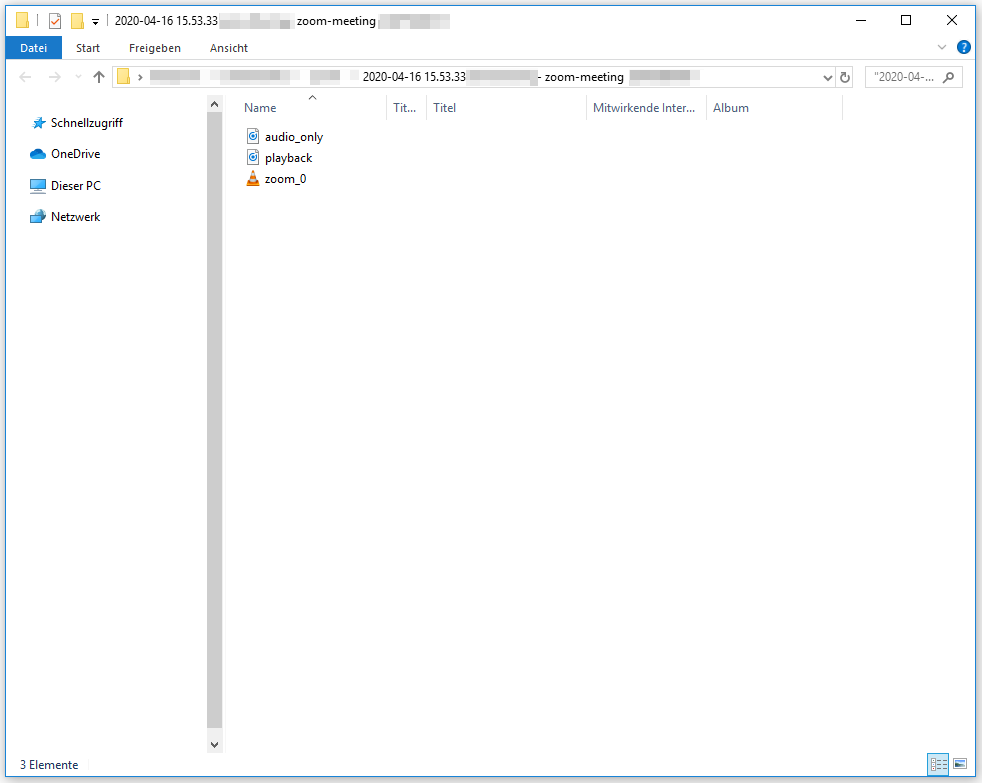Sort by Album column header
This screenshot has height=783, width=982.
(x=731, y=108)
